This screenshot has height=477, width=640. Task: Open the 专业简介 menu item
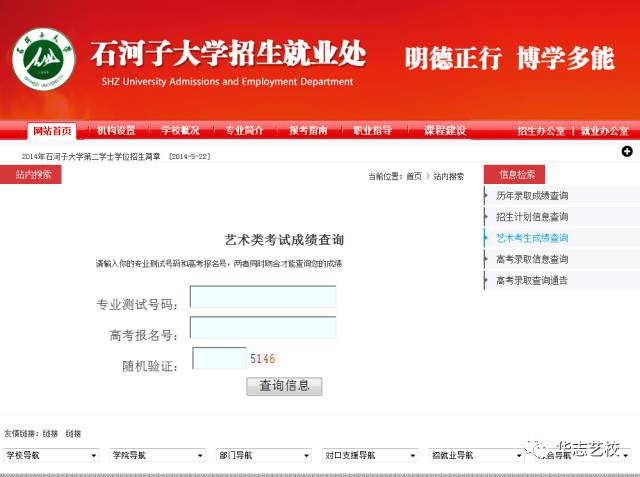pyautogui.click(x=244, y=131)
